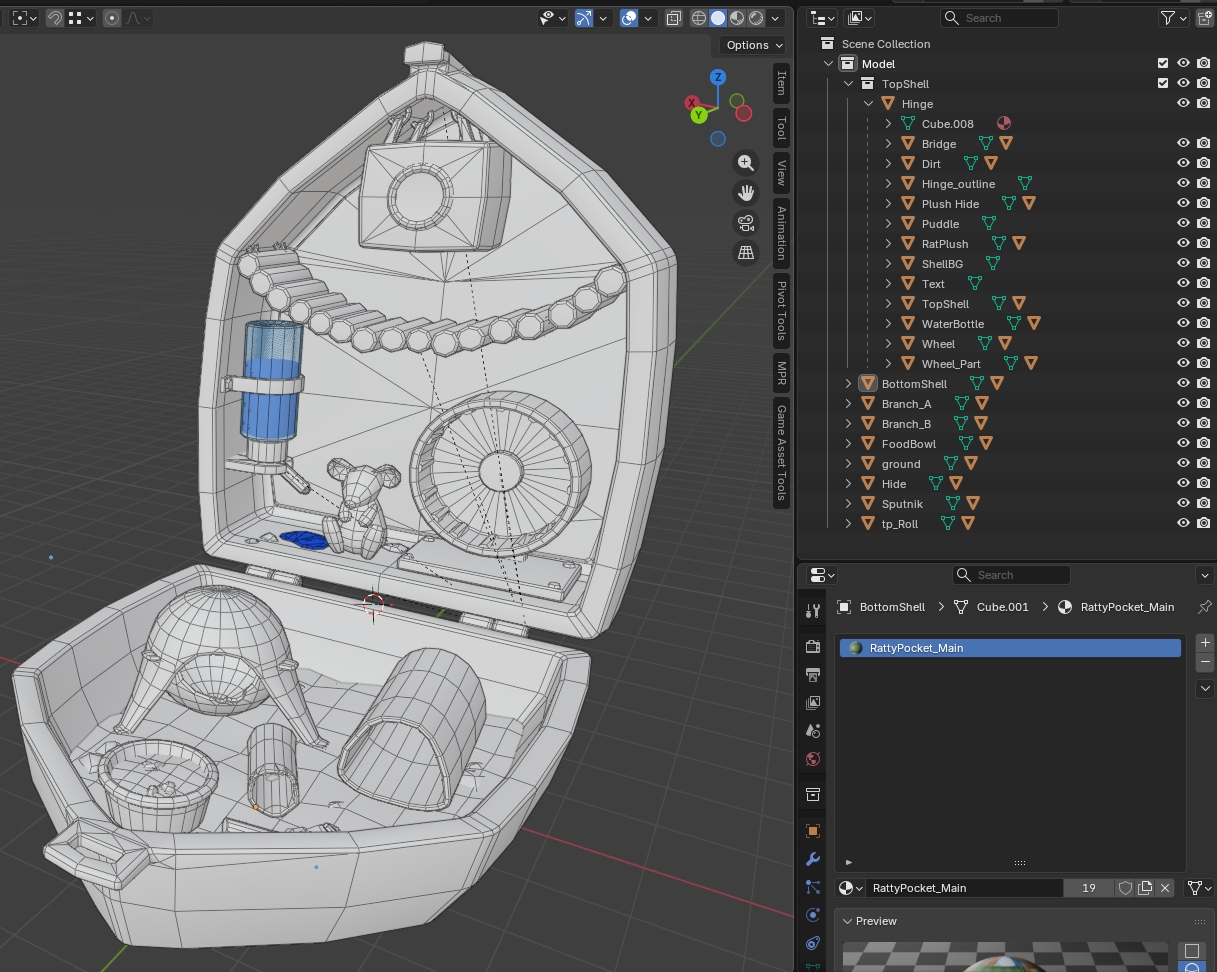Image resolution: width=1217 pixels, height=972 pixels.
Task: Click the pan view hand icon
Action: pos(745,193)
